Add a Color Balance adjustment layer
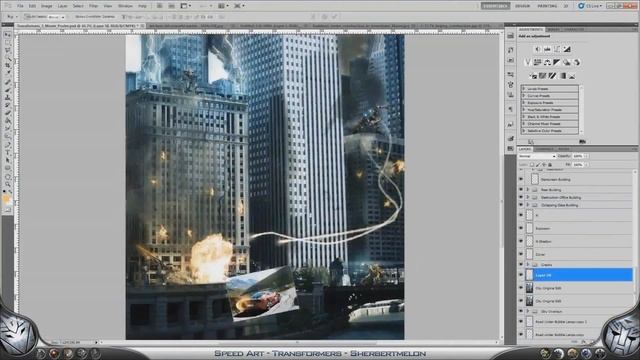This screenshot has height=360, width=640. 547,62
